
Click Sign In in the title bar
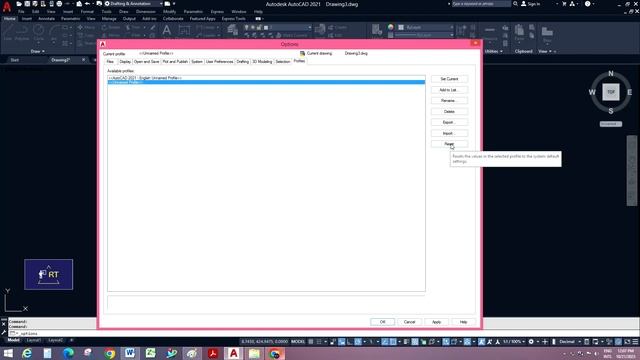[x=531, y=4]
